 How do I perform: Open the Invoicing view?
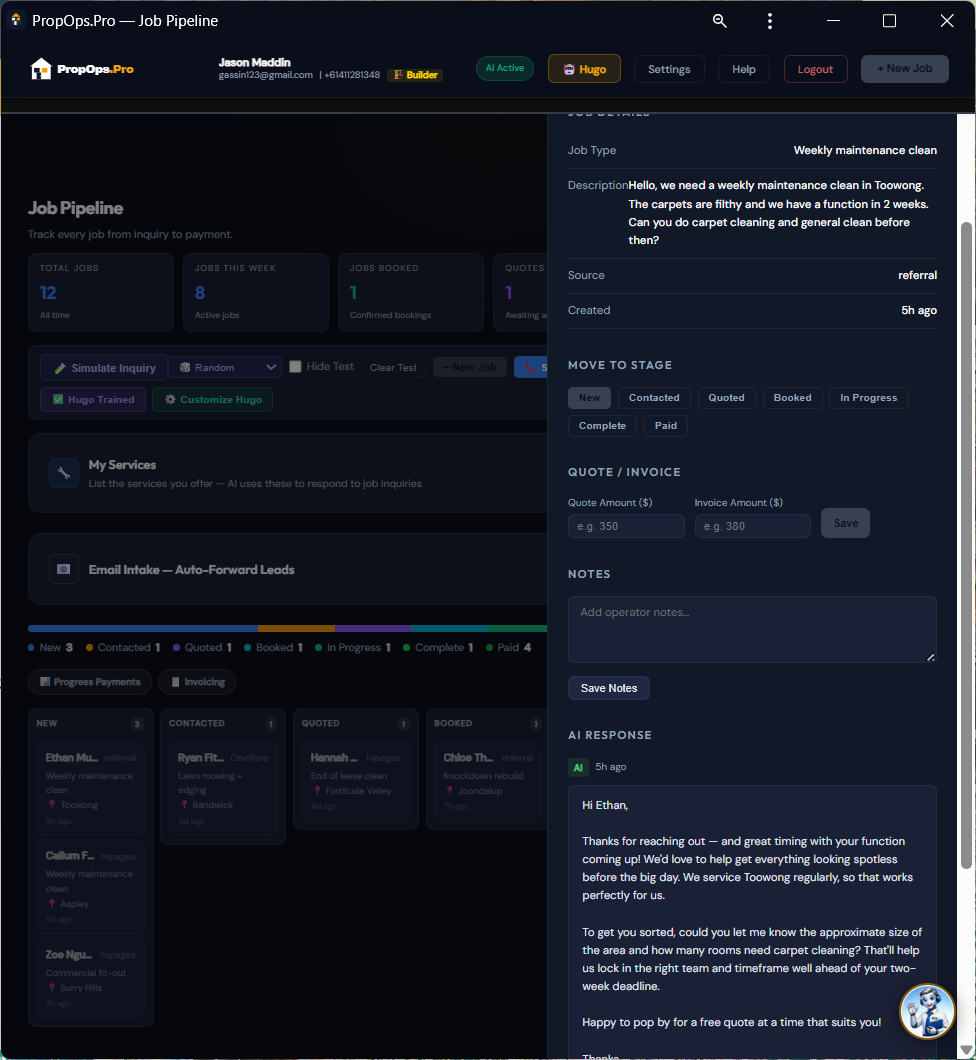point(197,682)
